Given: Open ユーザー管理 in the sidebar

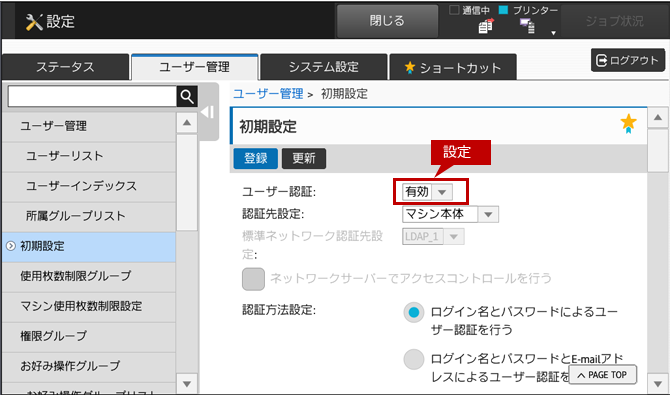Looking at the screenshot, I should coord(89,126).
